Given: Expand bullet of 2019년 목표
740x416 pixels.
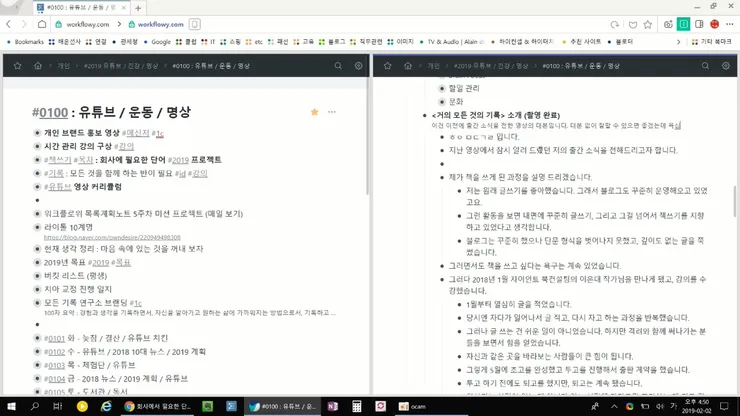Looking at the screenshot, I should tap(37, 263).
